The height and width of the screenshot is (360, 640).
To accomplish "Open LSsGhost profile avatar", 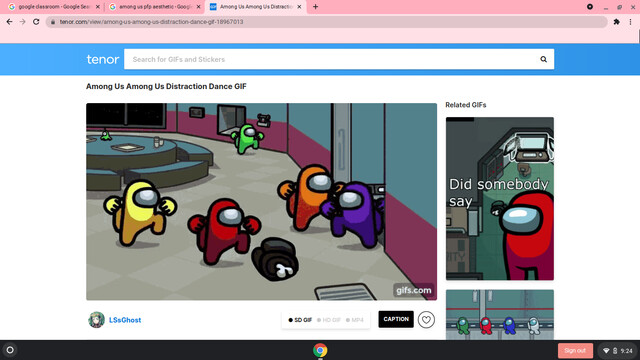I will pos(96,320).
